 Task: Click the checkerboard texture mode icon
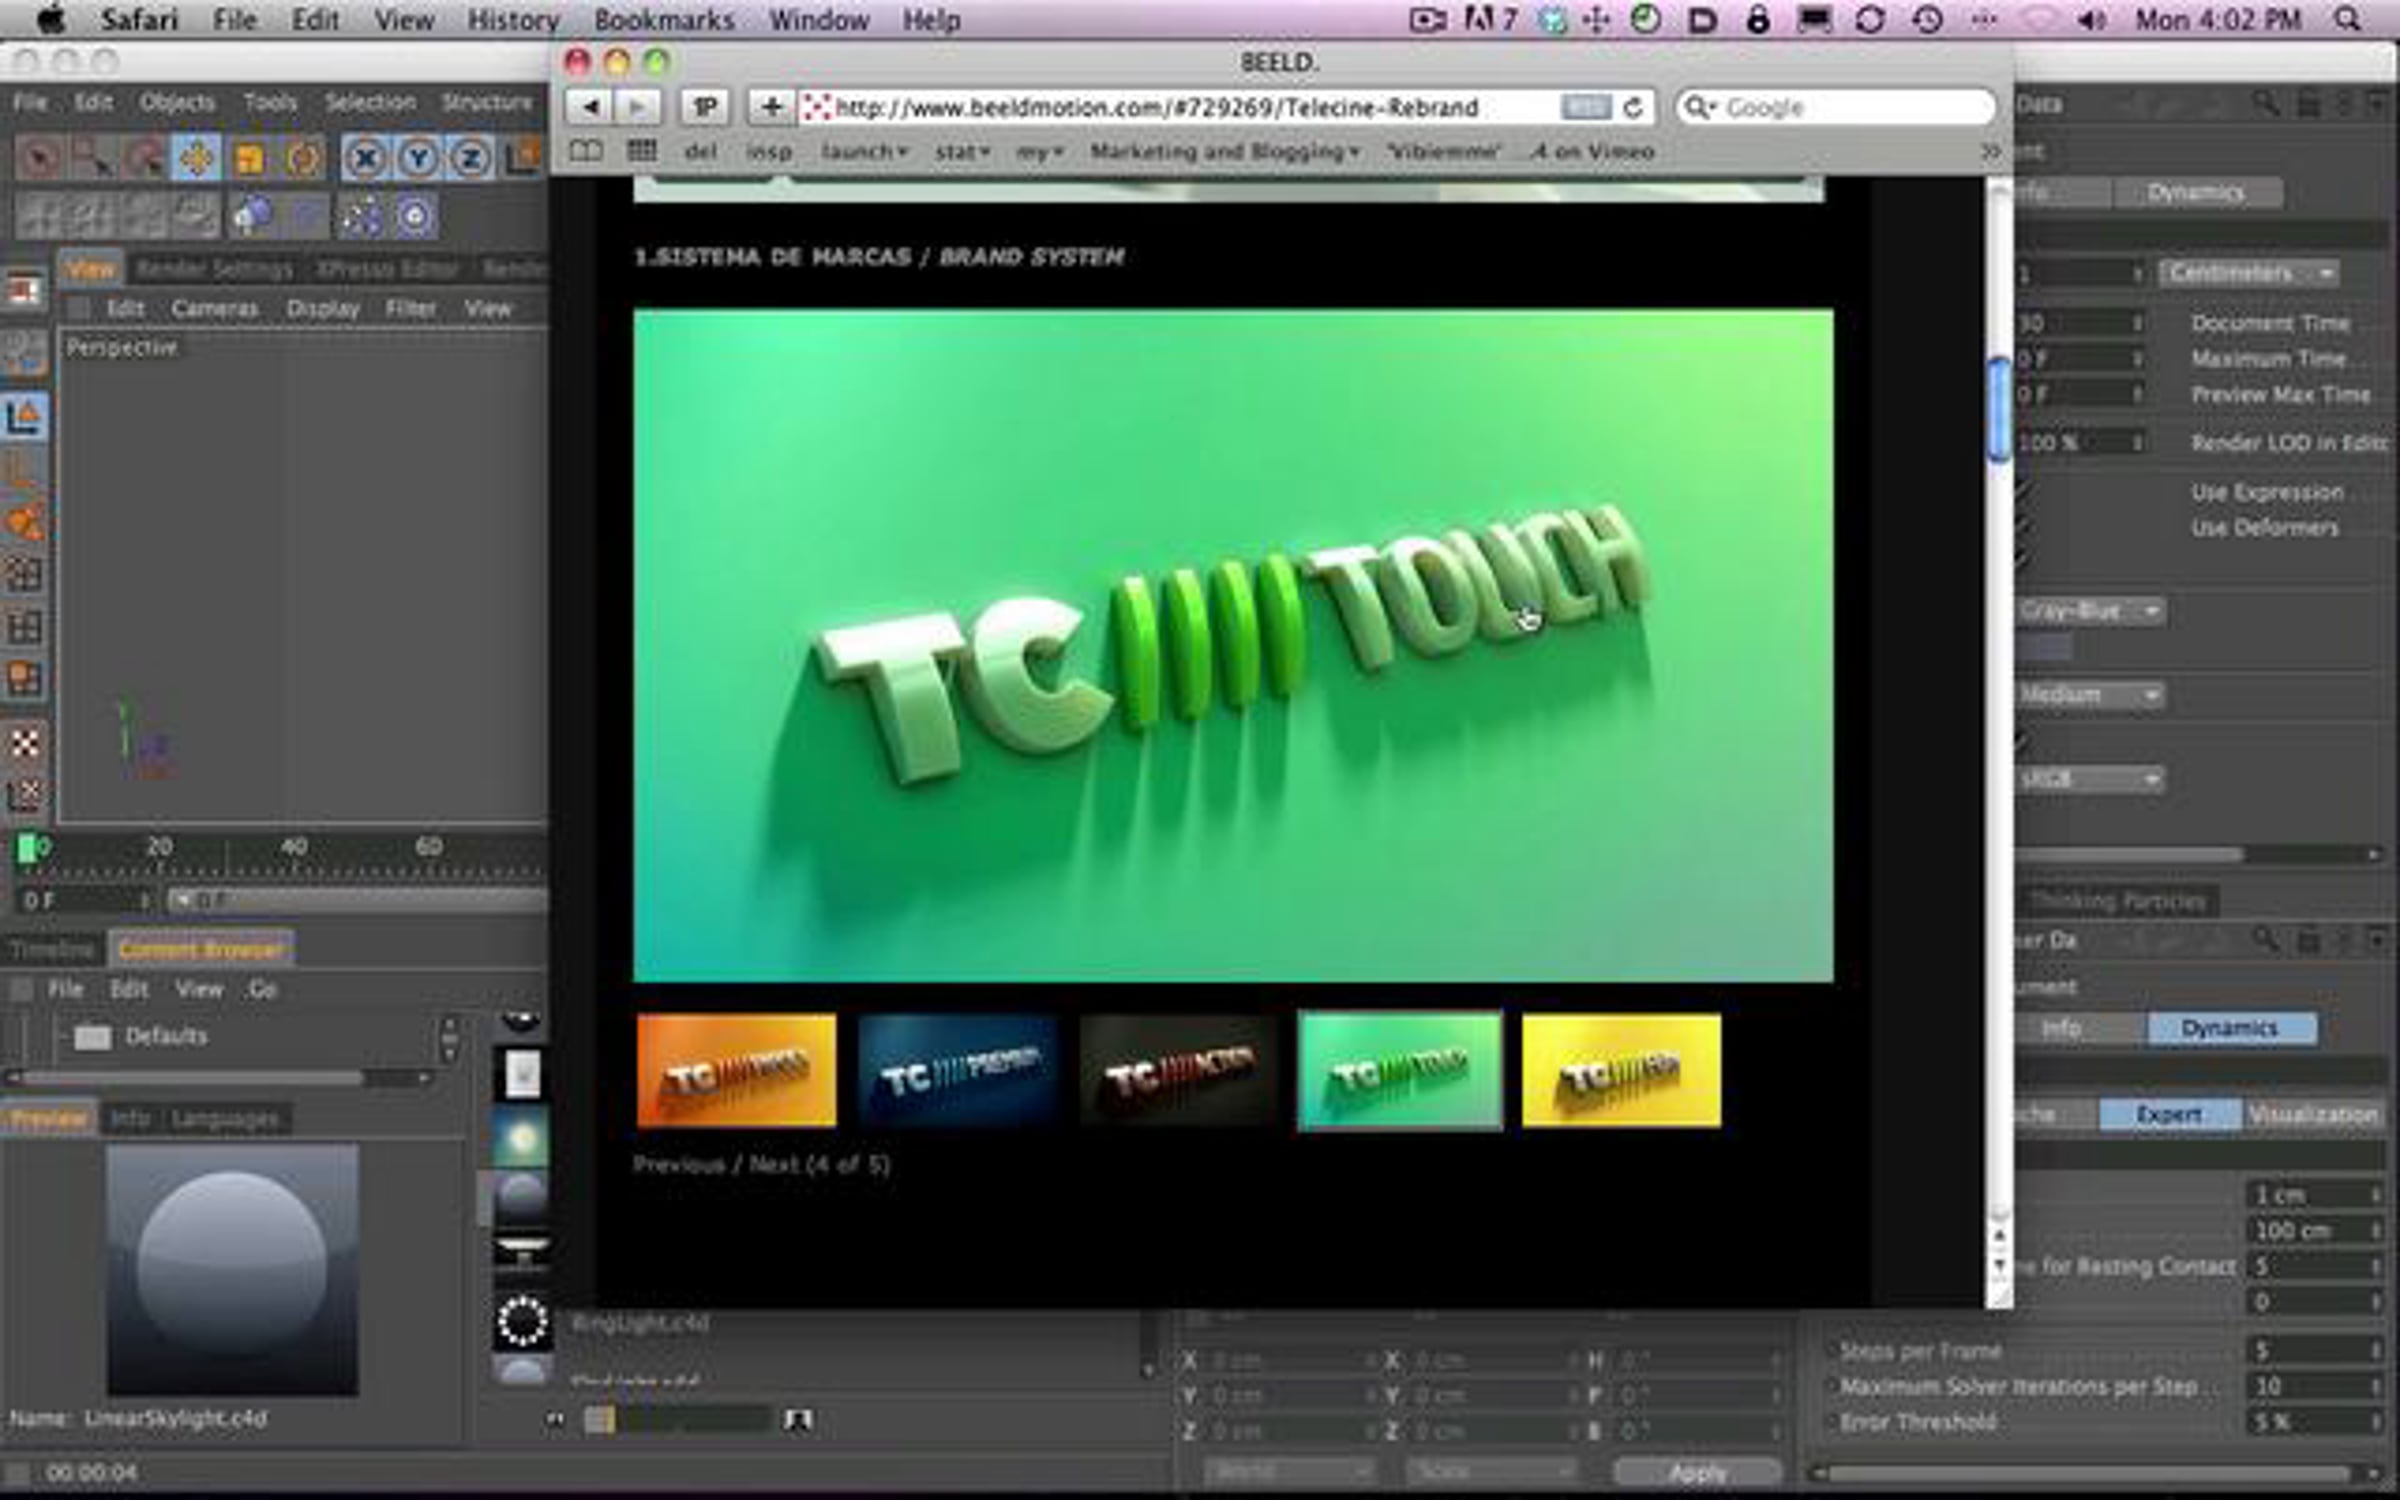24,742
